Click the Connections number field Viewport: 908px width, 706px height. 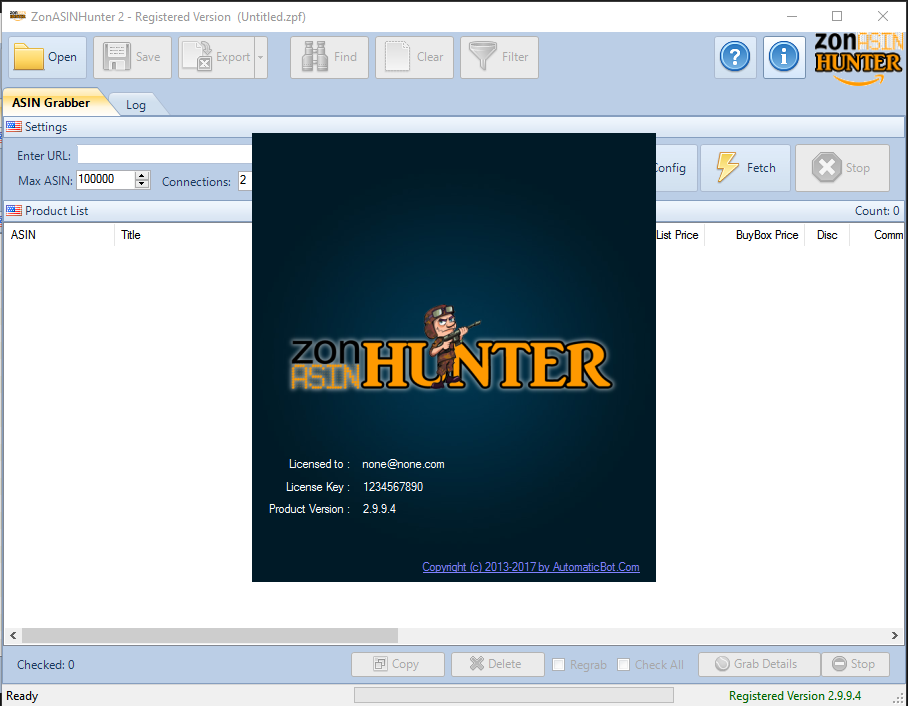pyautogui.click(x=245, y=180)
